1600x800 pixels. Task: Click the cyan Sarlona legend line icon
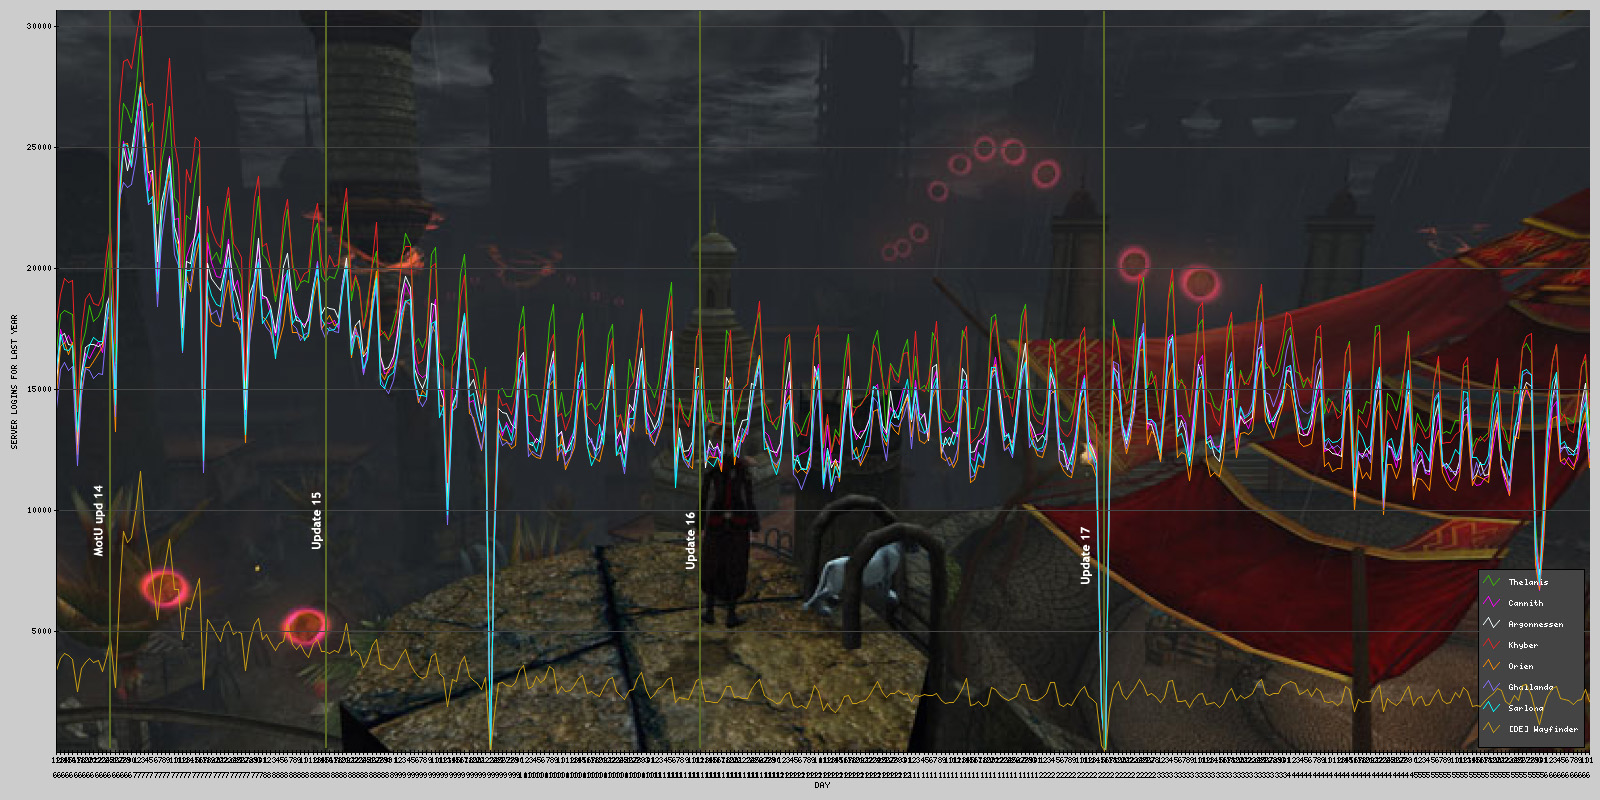tap(1492, 708)
